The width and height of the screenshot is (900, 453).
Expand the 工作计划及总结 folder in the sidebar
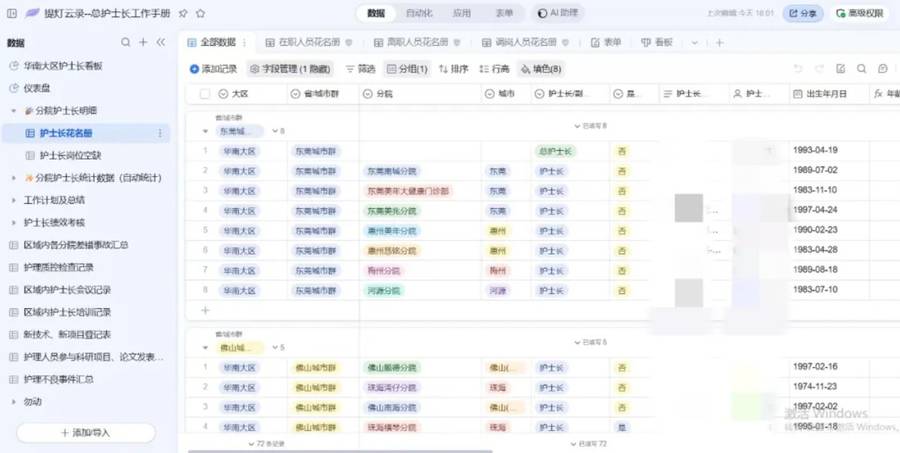point(14,200)
